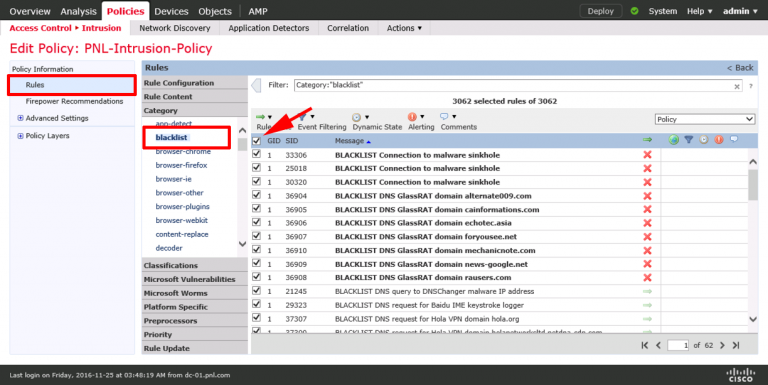
Task: Click red X state for SID 25018
Action: coord(648,168)
